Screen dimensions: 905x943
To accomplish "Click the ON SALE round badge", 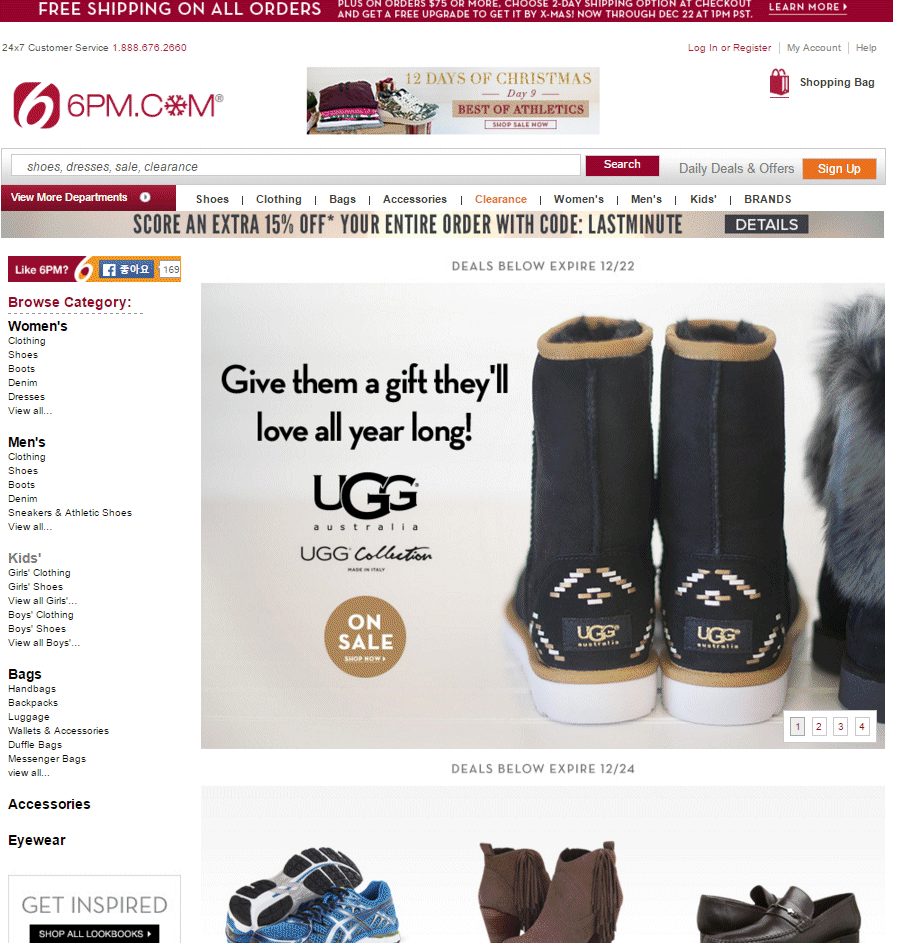I will [x=365, y=637].
